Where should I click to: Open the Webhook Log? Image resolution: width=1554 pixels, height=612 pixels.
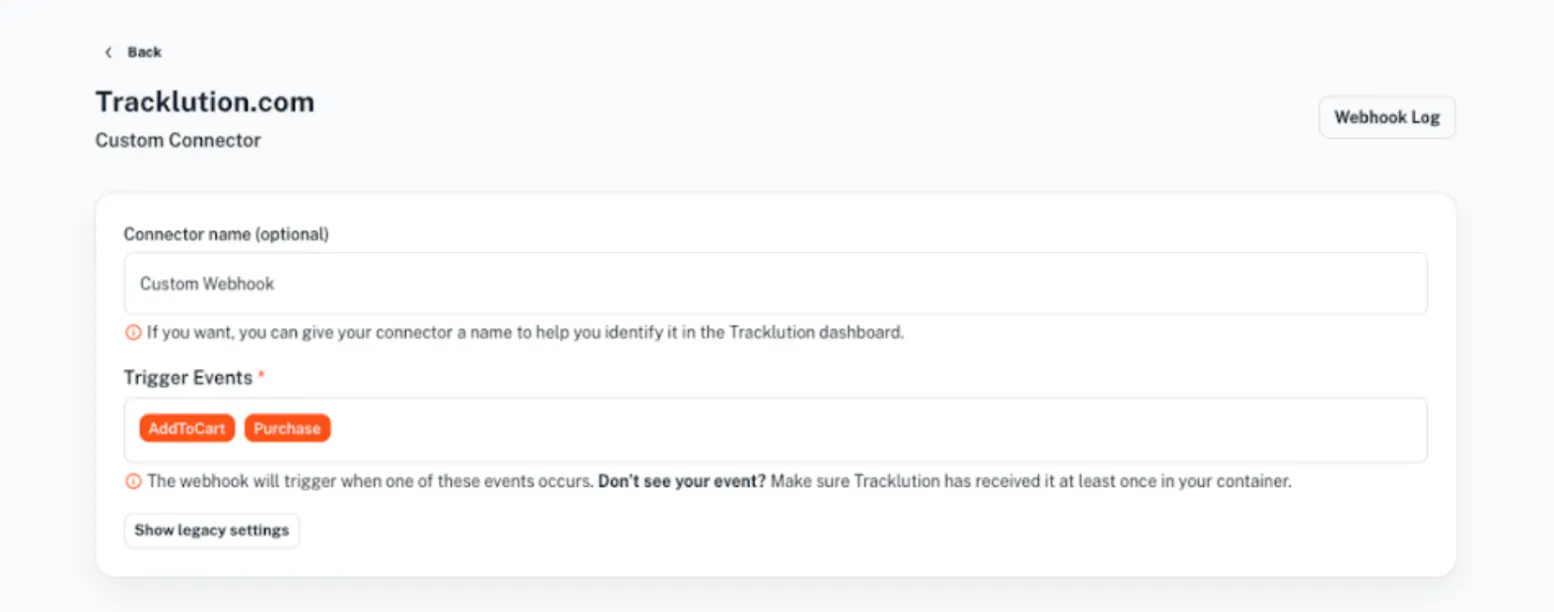point(1387,117)
